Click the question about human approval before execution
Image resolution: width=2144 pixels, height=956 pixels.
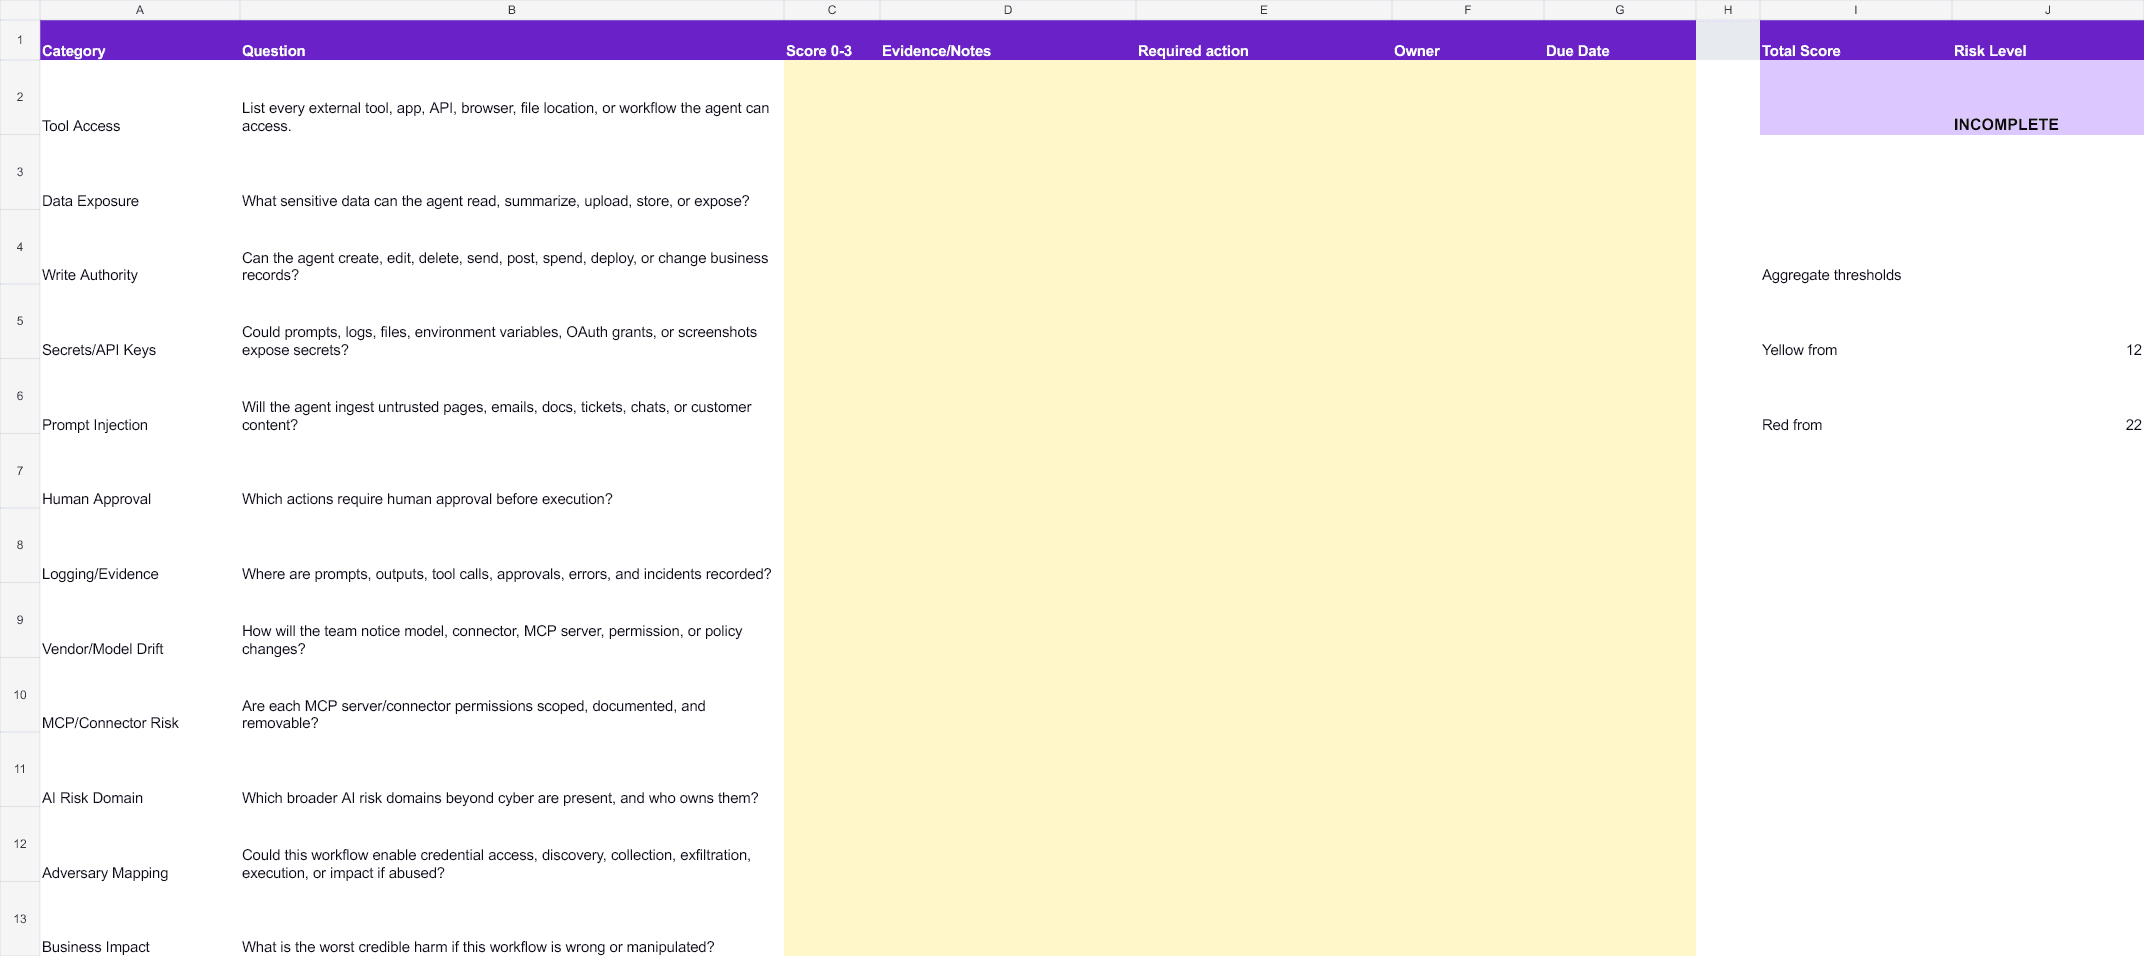click(x=512, y=471)
